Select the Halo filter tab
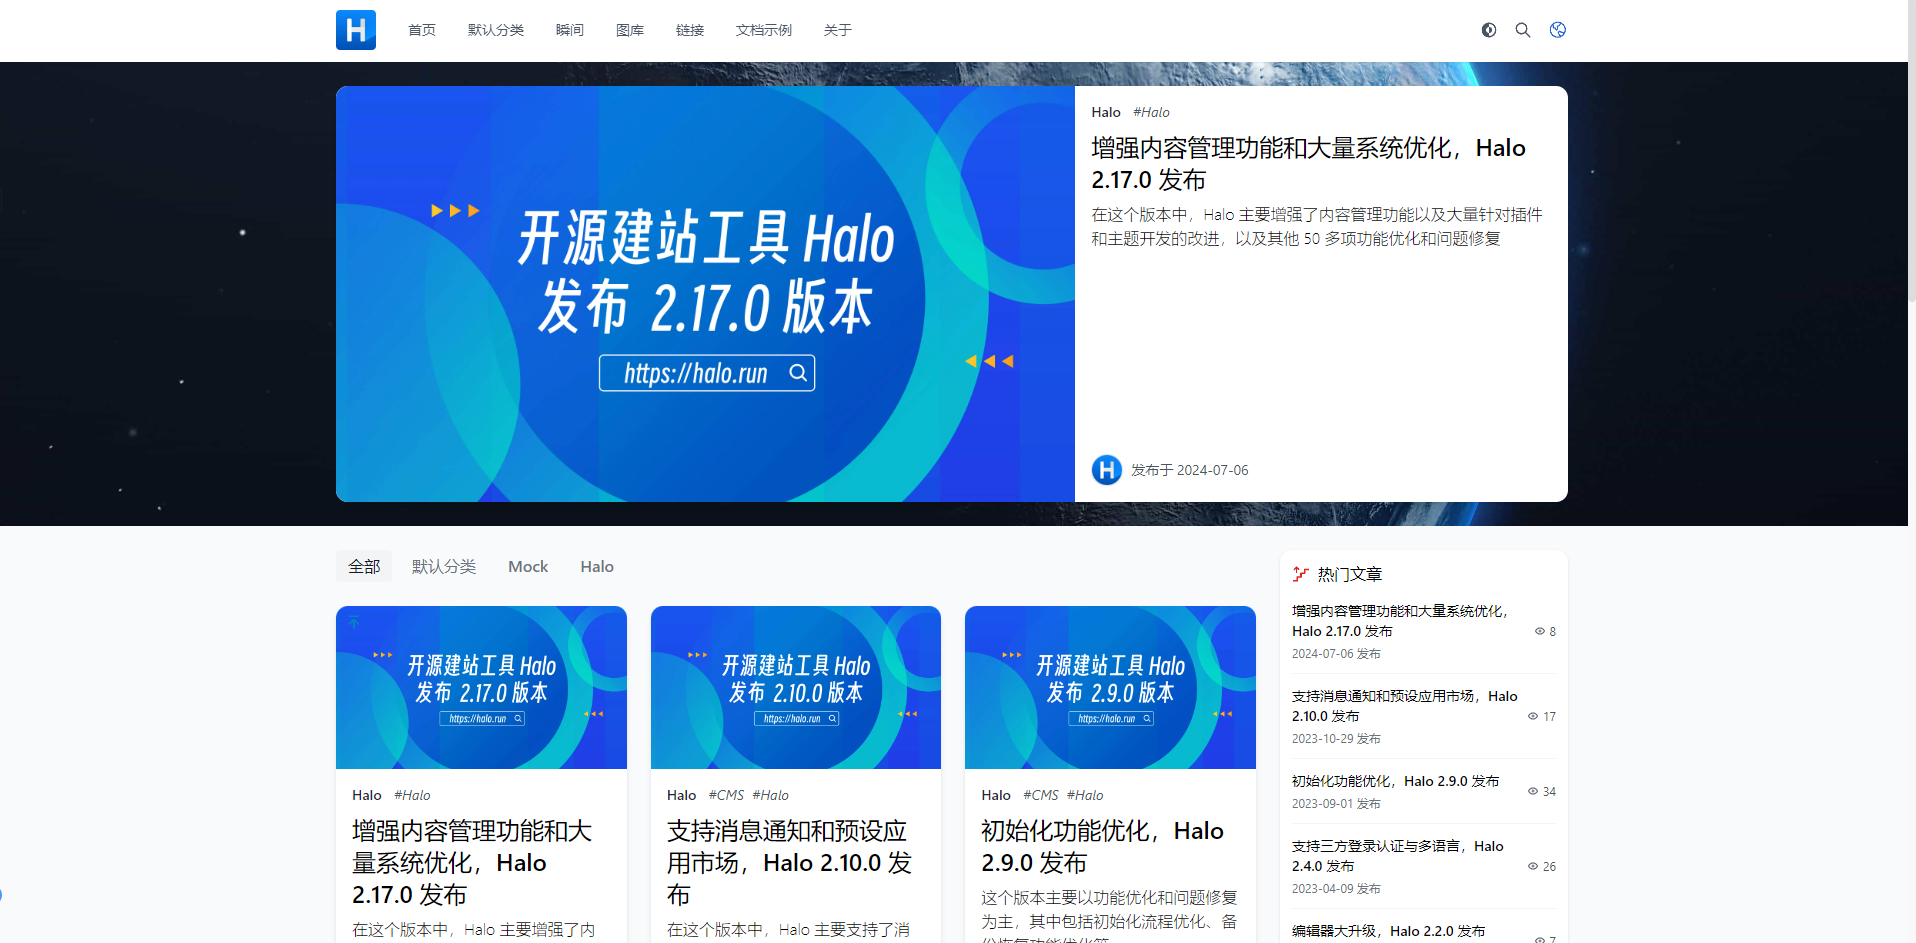The image size is (1916, 943). pos(597,566)
